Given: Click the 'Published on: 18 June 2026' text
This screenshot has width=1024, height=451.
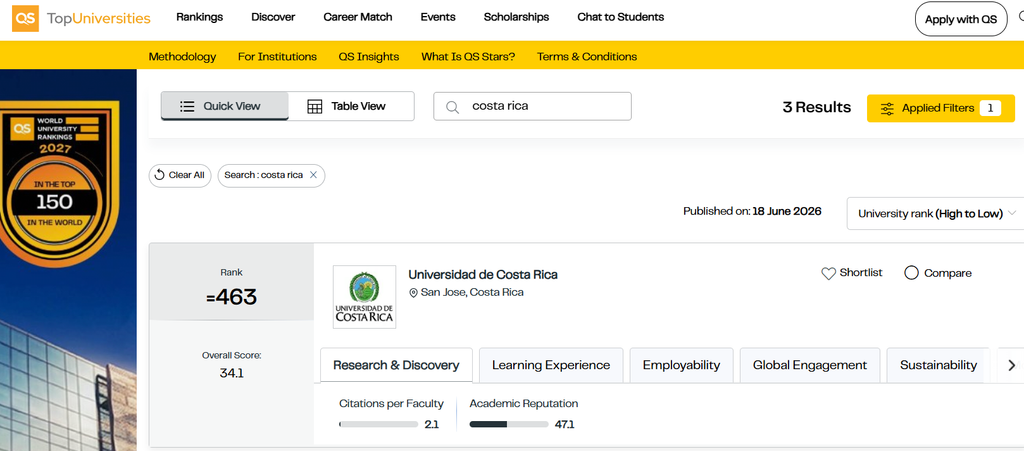Looking at the screenshot, I should pyautogui.click(x=752, y=211).
